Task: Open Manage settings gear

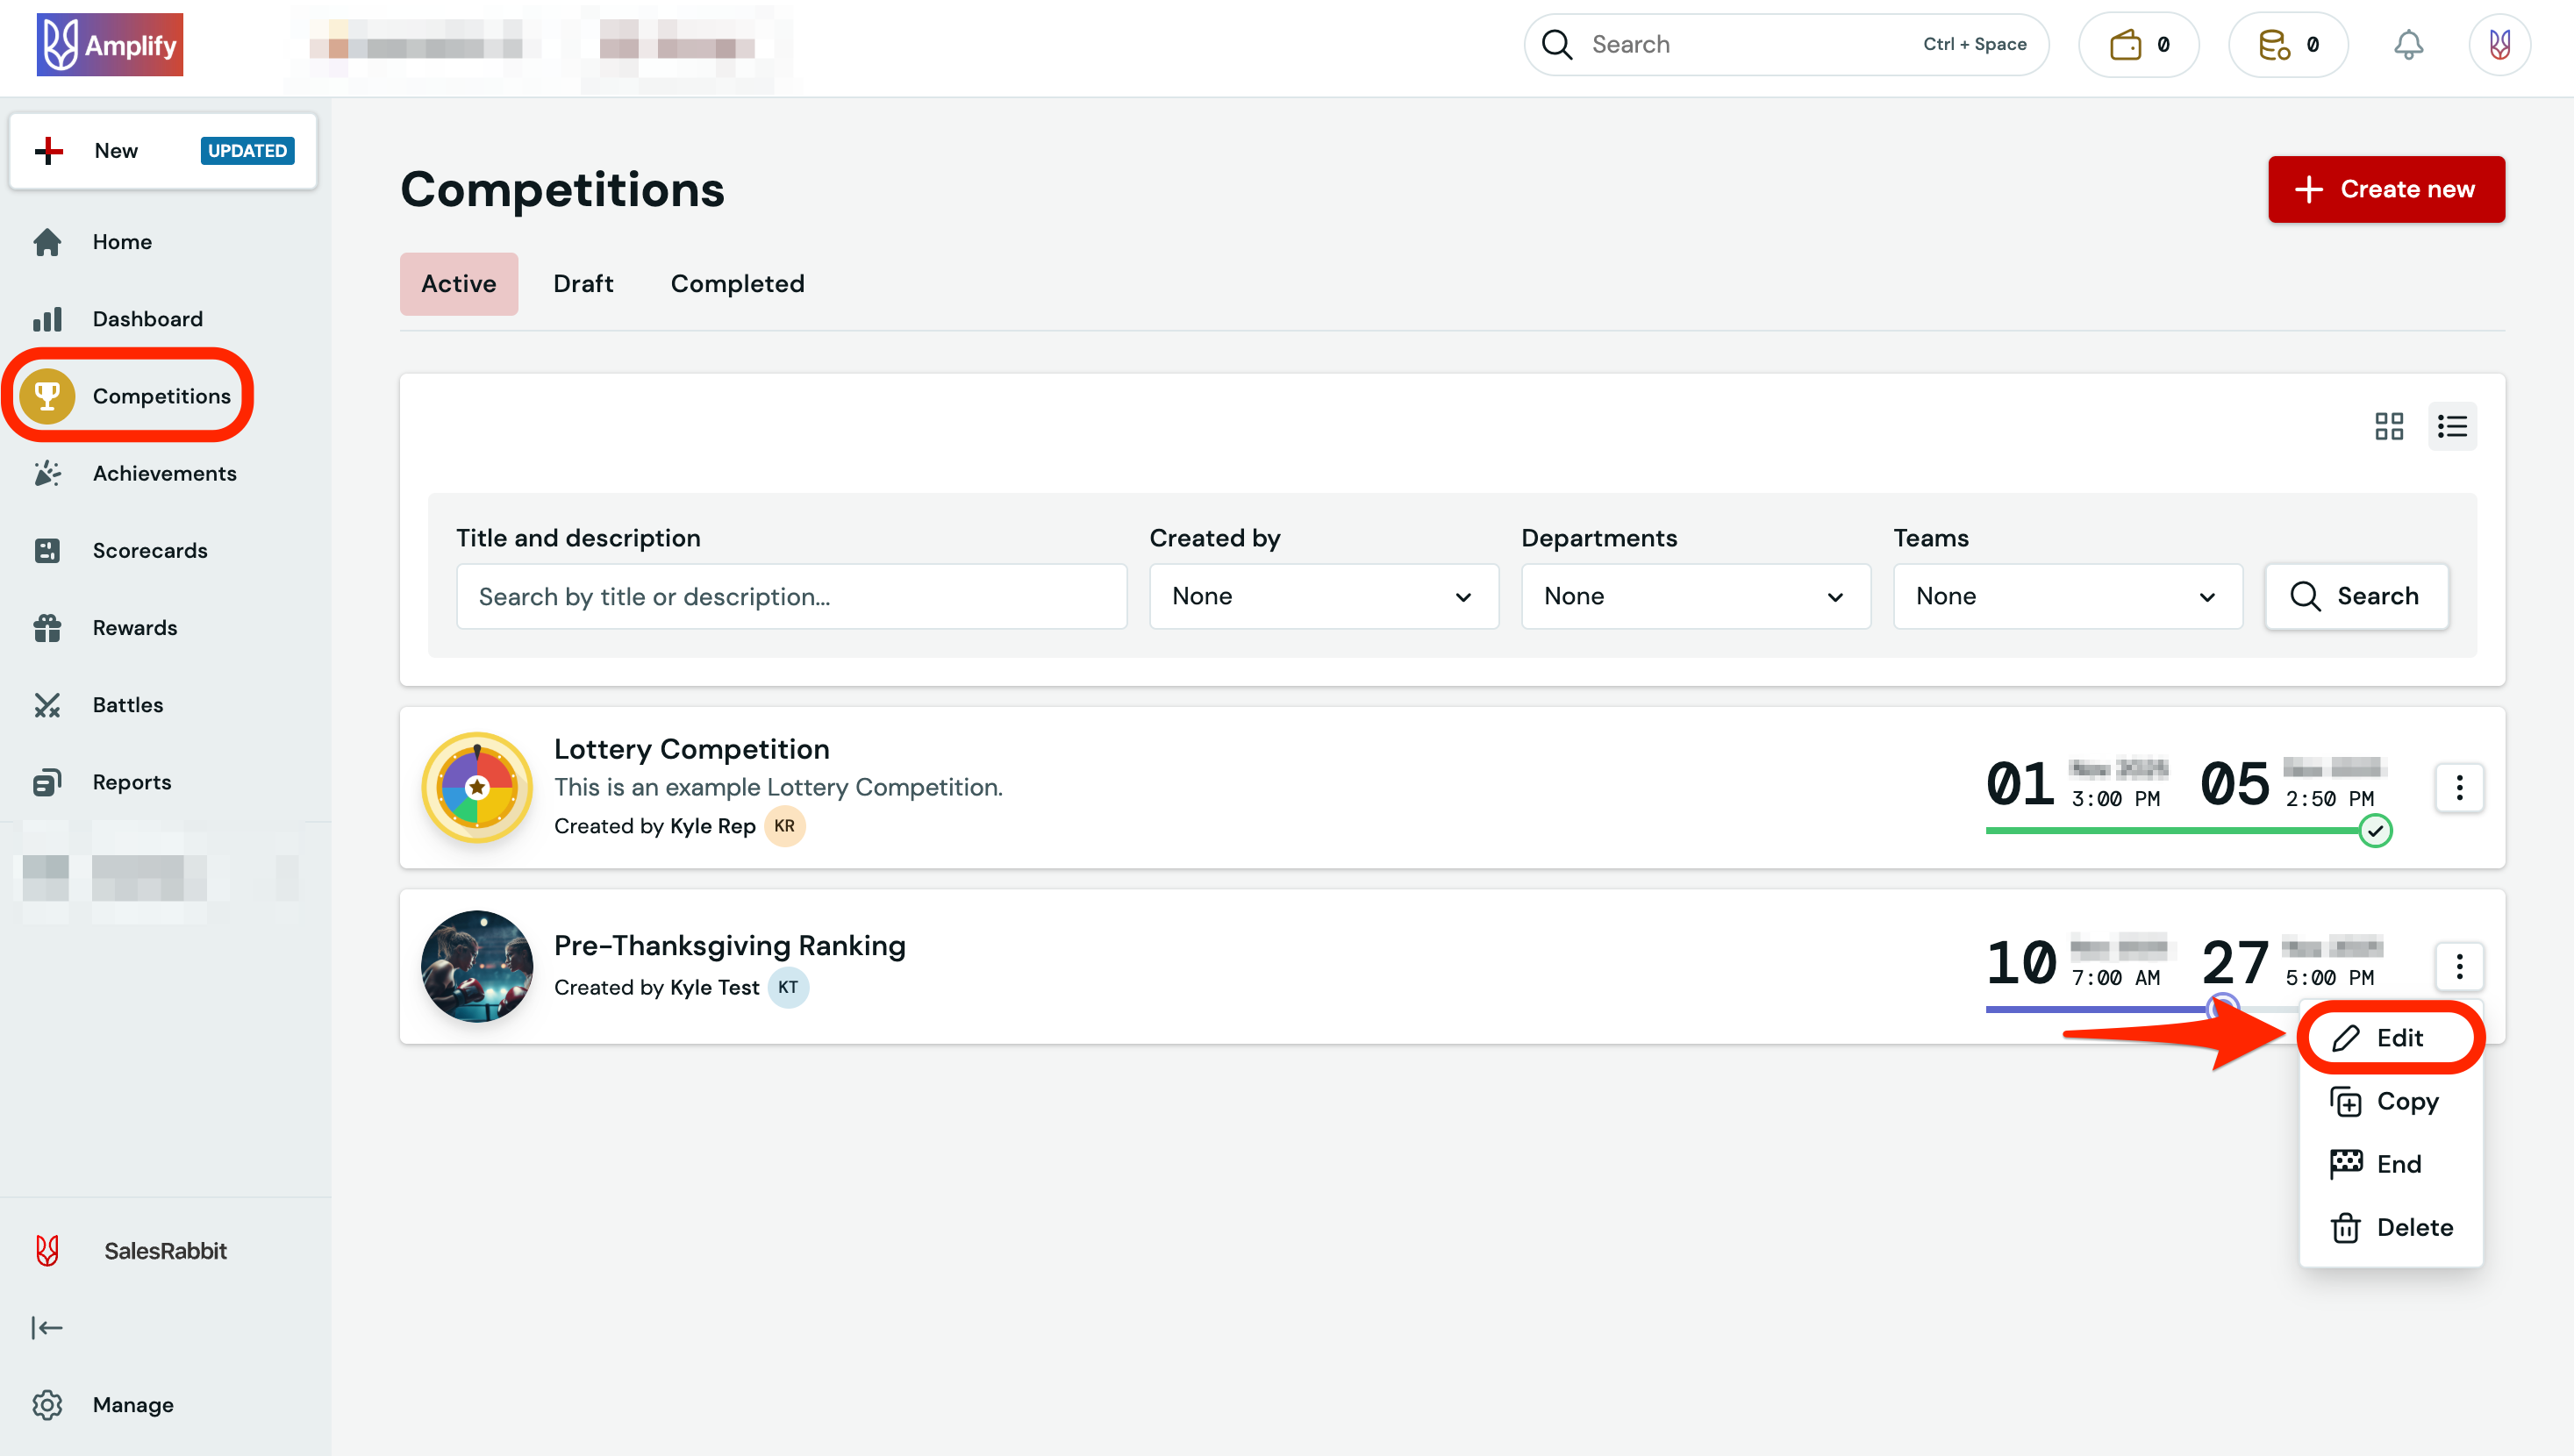Action: click(47, 1404)
